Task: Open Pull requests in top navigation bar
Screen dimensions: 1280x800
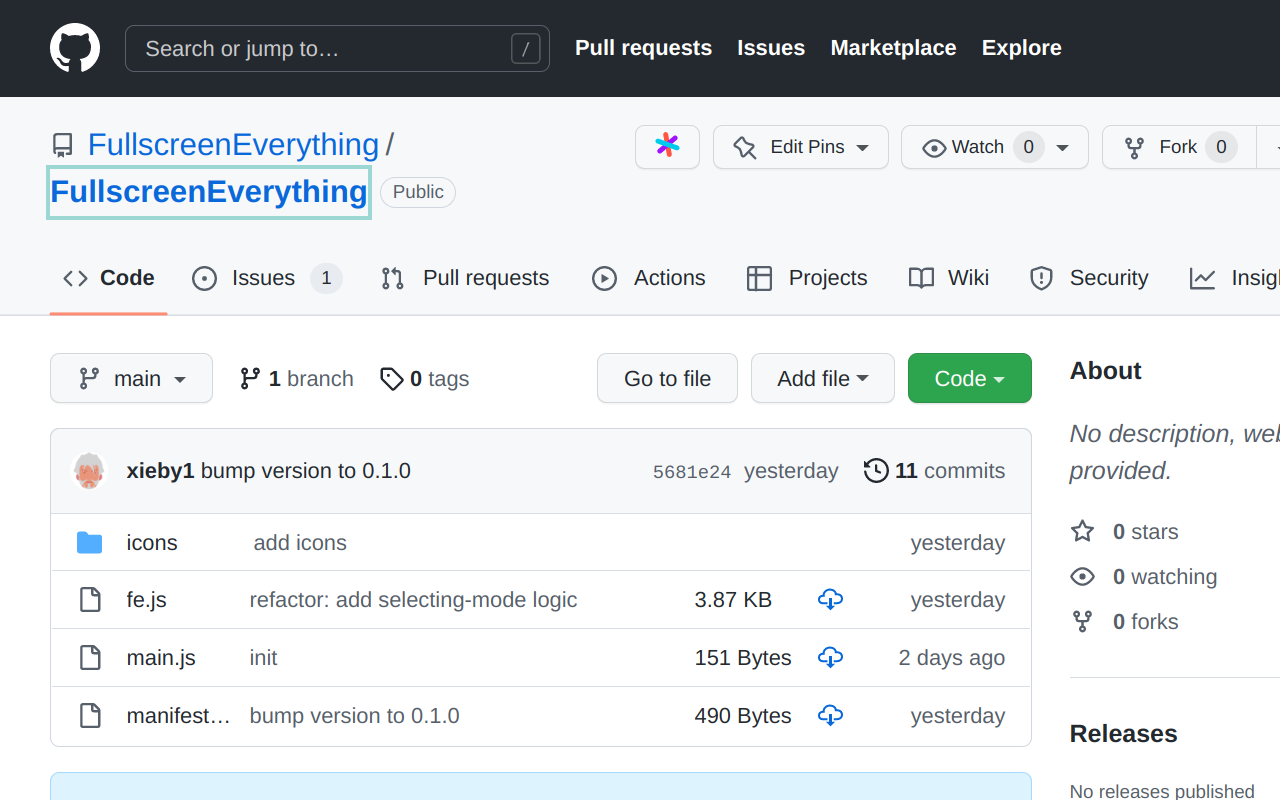Action: pos(643,48)
